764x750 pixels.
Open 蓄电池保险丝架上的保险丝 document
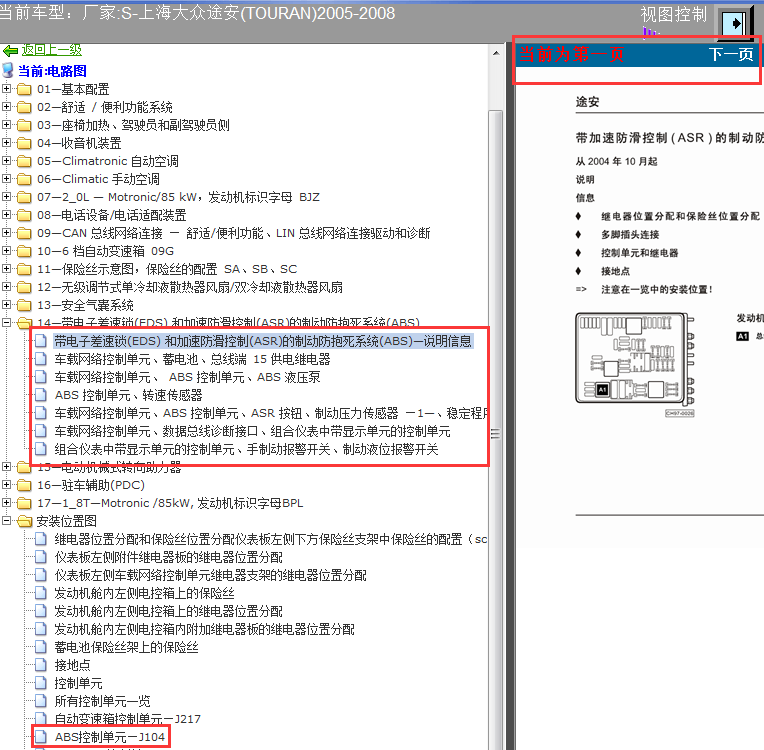[x=126, y=648]
